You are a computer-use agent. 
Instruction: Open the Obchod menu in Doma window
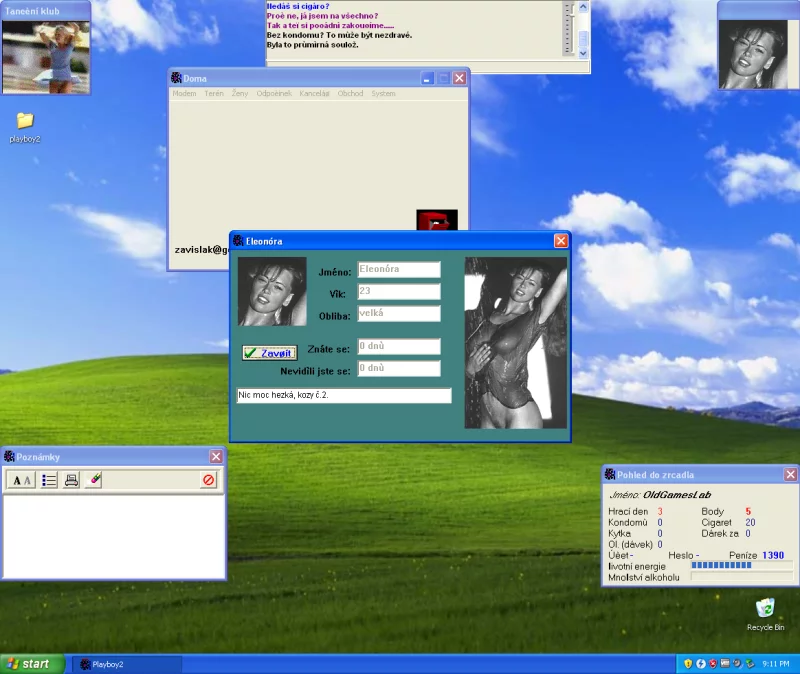351,93
